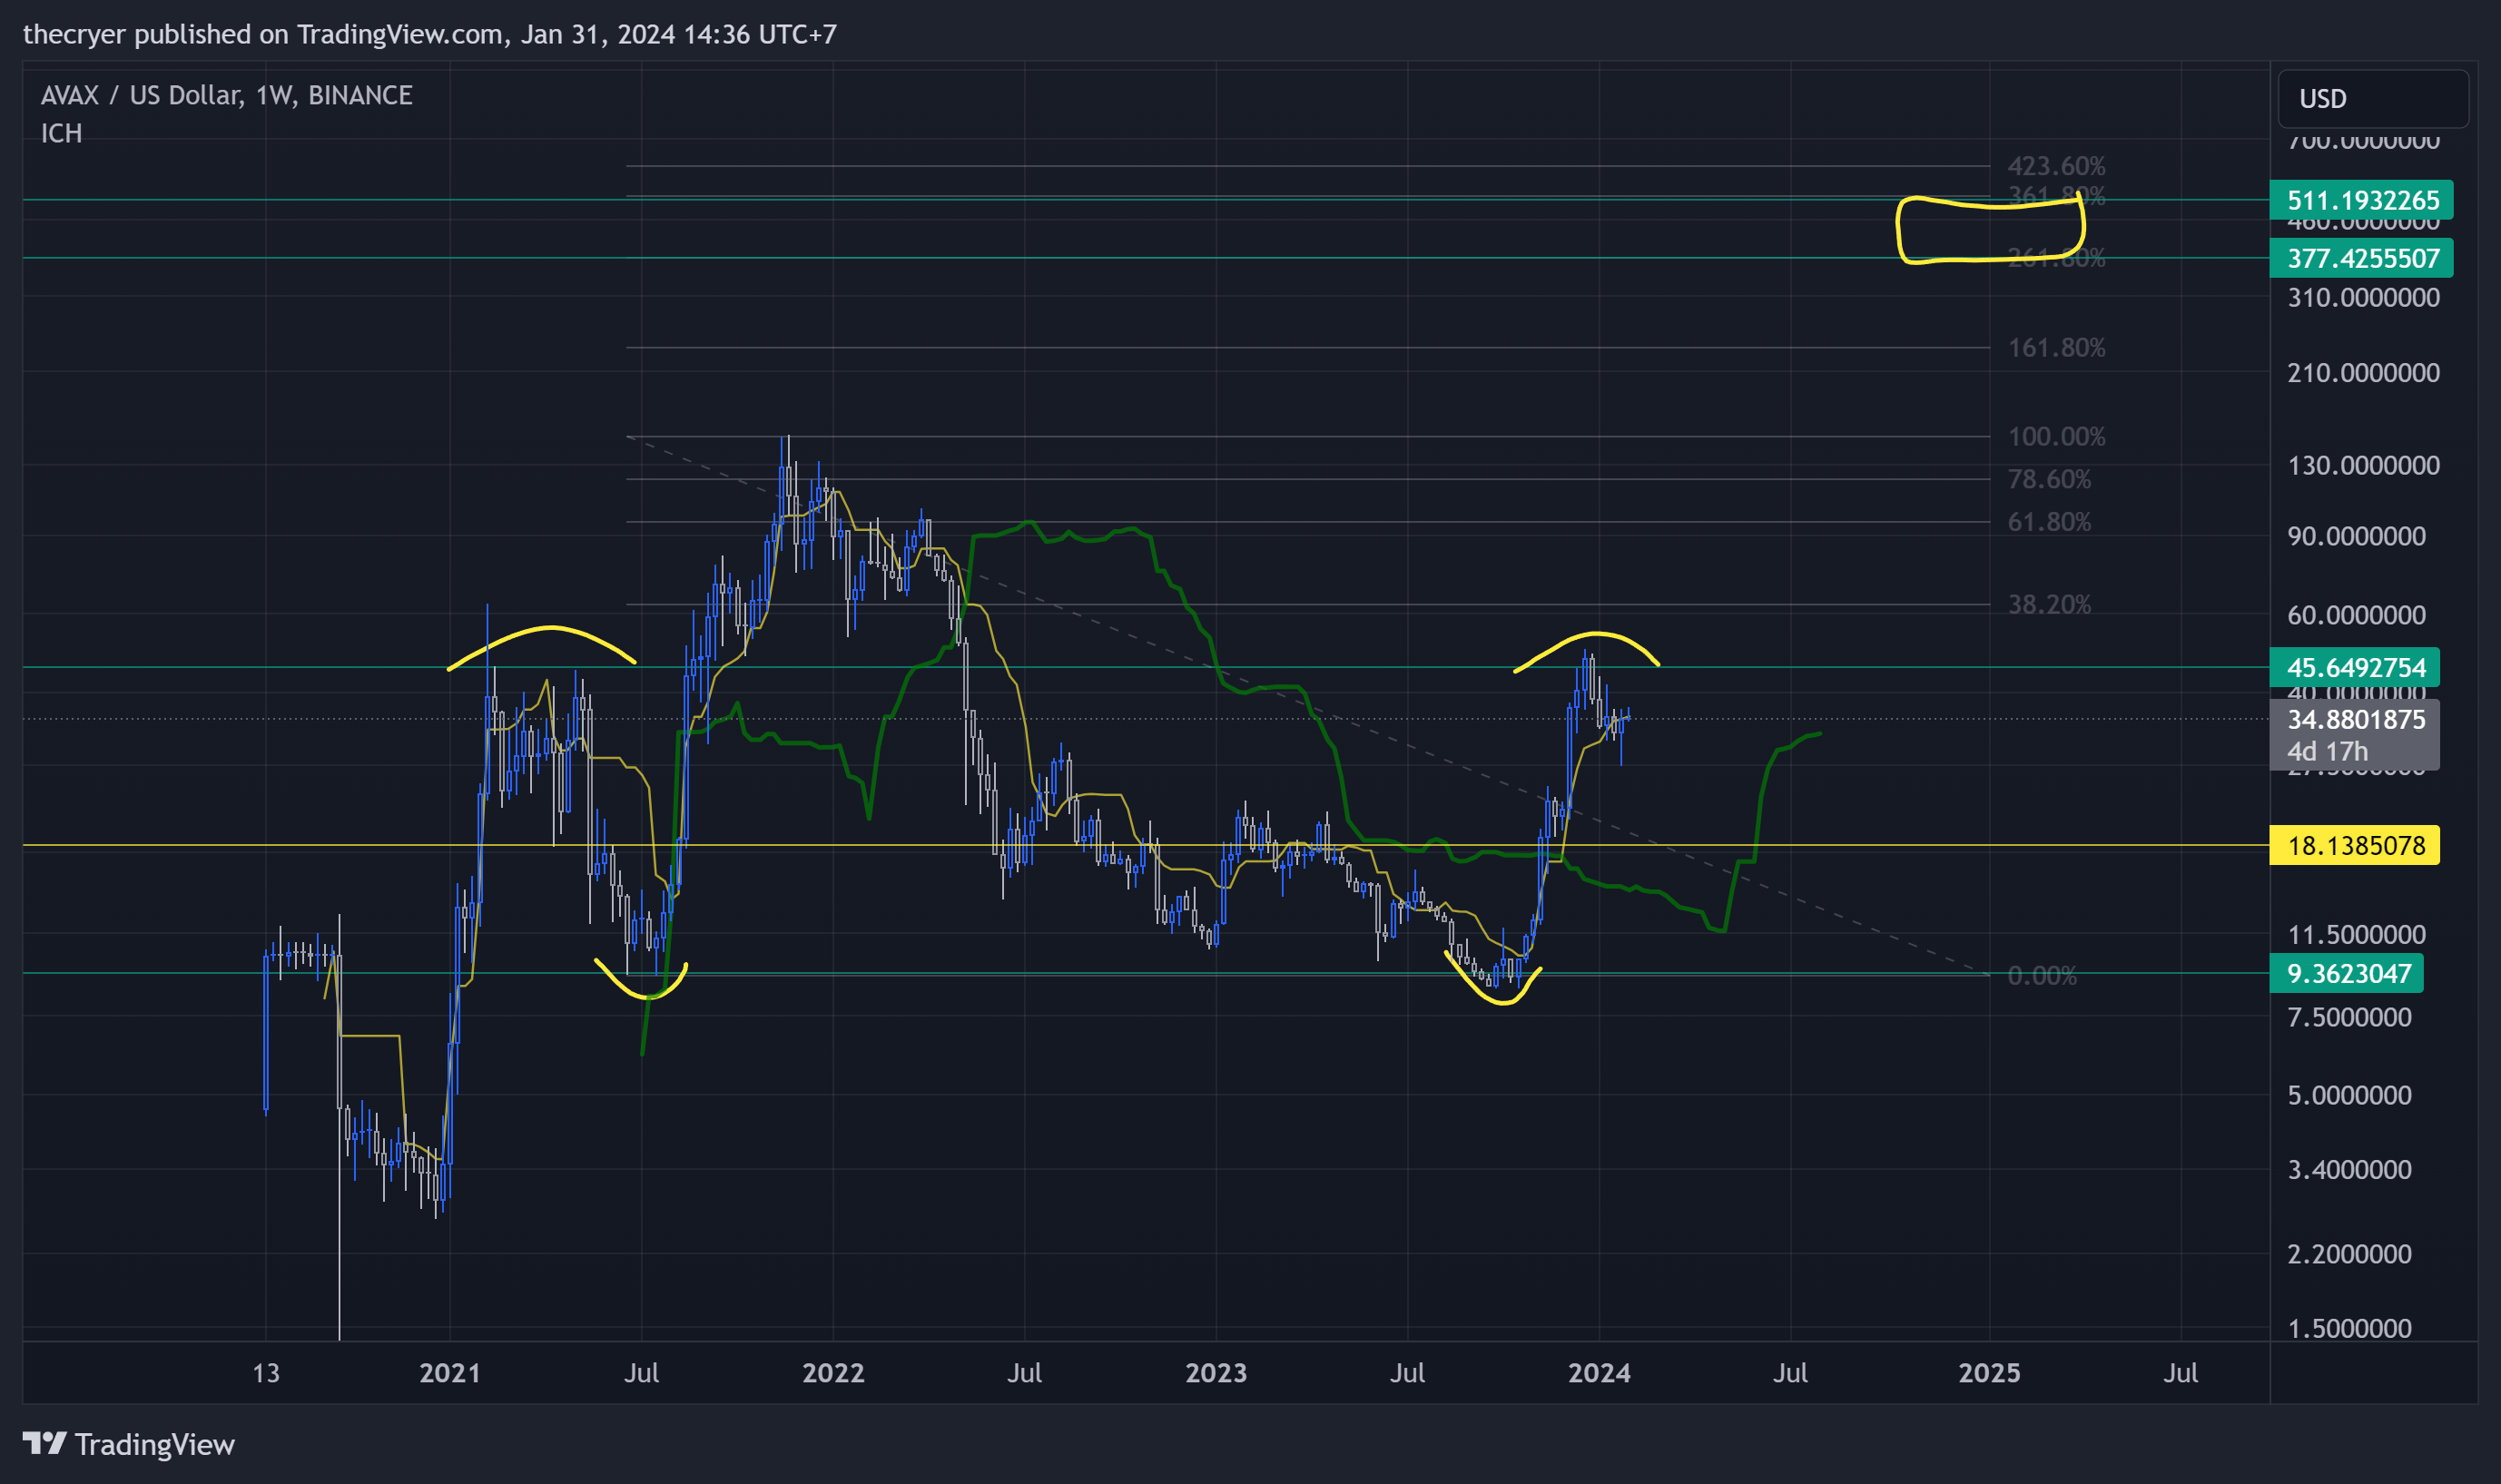This screenshot has height=1484, width=2501.
Task: Click the 7.5000000 price scale value
Action: [x=2349, y=1017]
